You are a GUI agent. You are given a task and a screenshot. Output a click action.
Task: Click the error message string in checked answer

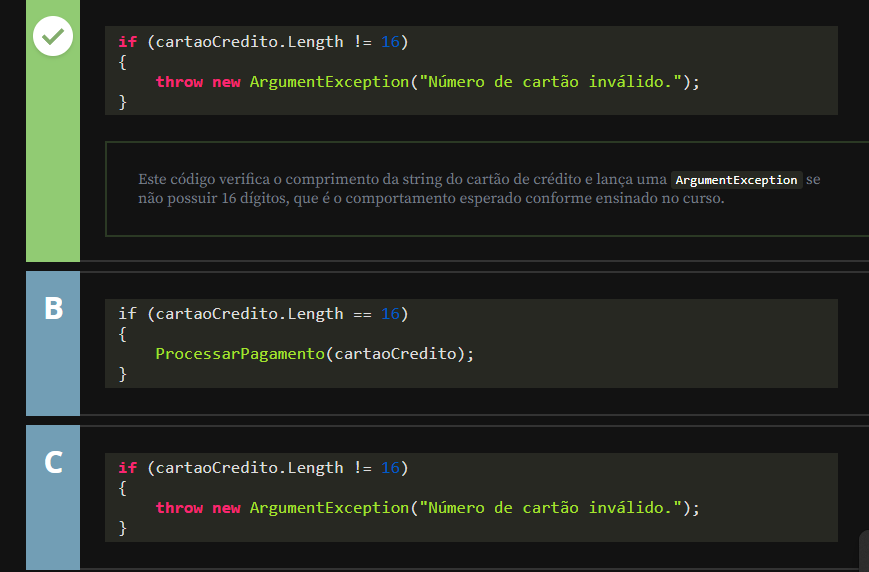click(x=551, y=82)
